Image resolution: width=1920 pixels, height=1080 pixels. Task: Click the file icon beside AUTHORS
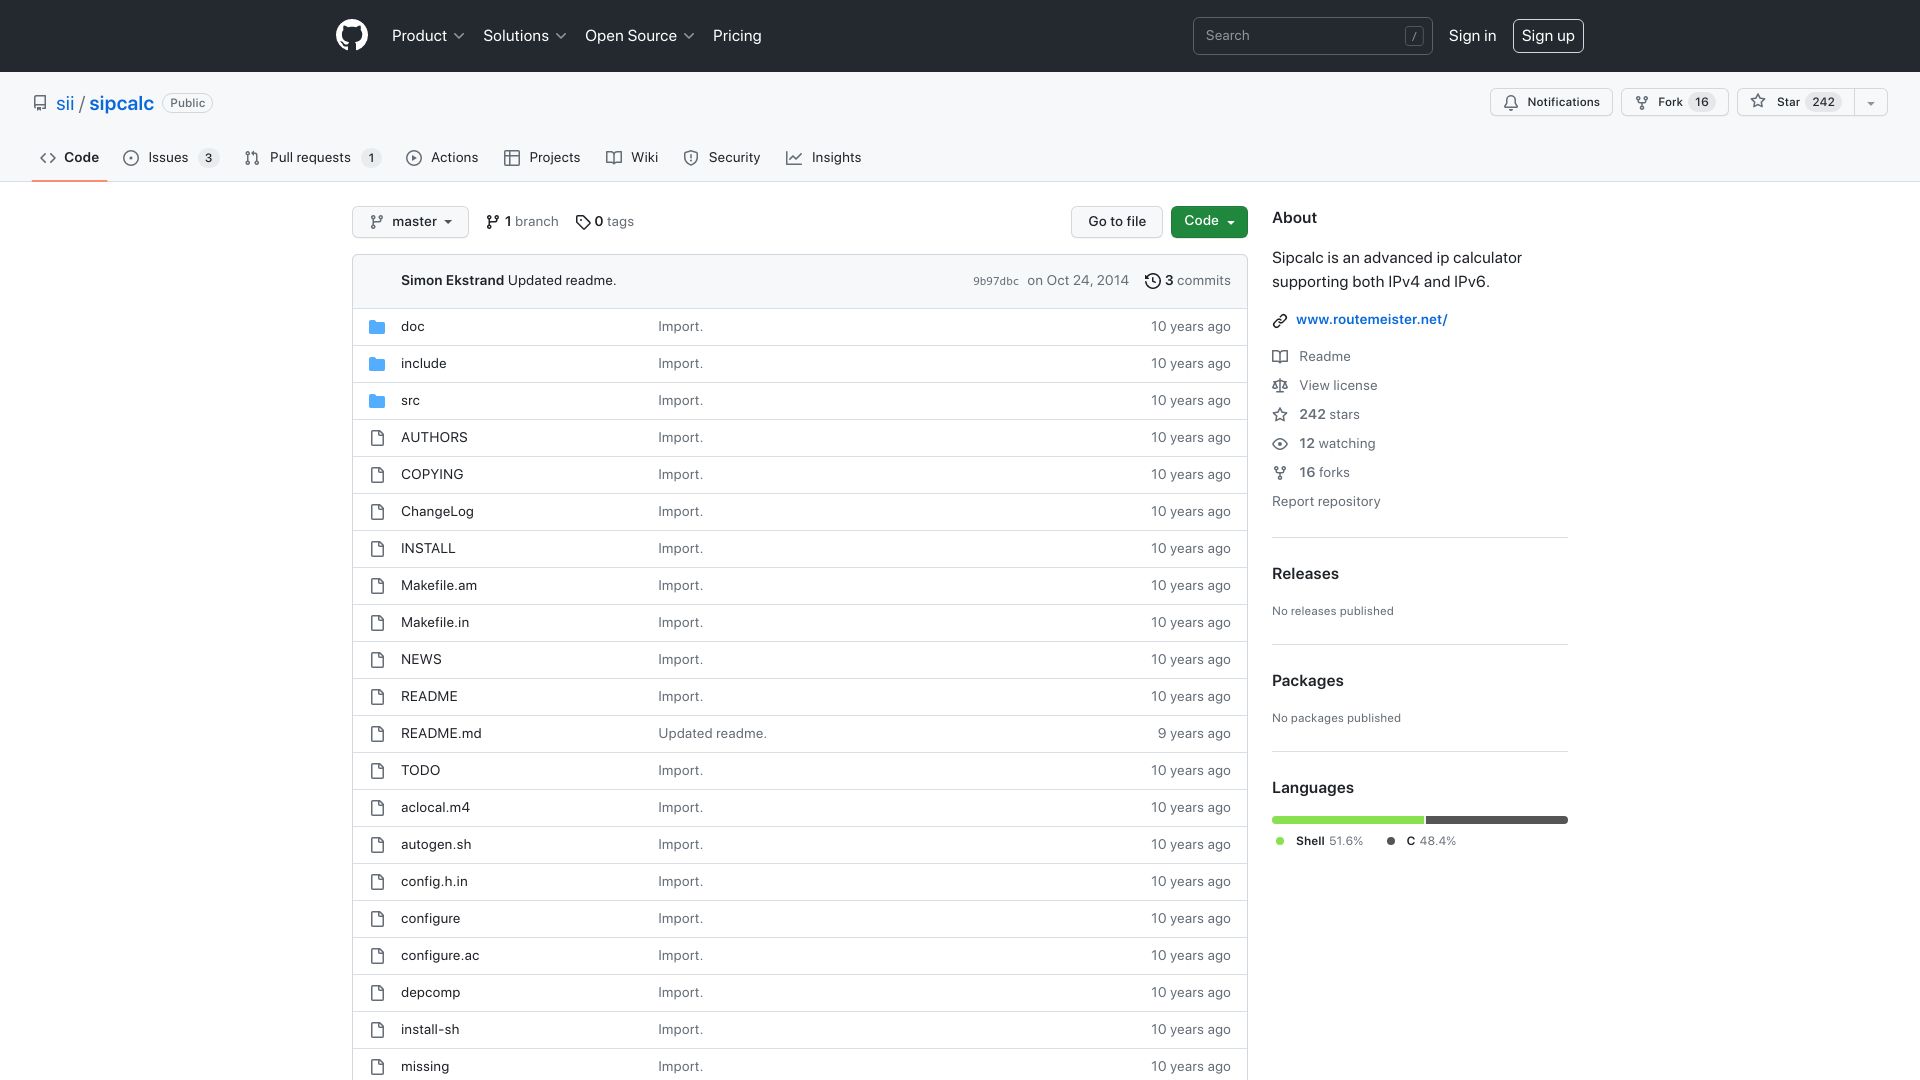point(377,438)
